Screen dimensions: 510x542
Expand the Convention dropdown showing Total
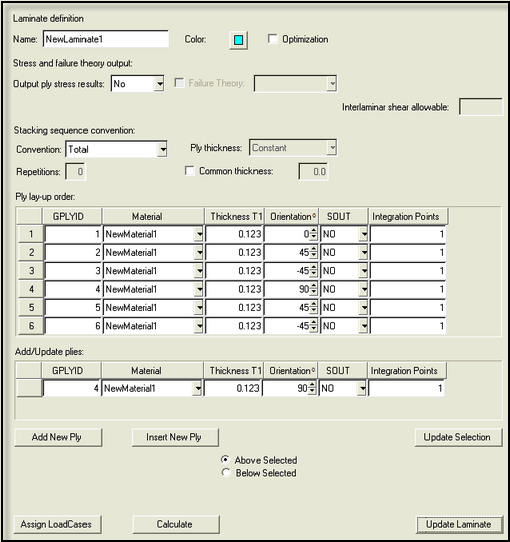pyautogui.click(x=162, y=149)
